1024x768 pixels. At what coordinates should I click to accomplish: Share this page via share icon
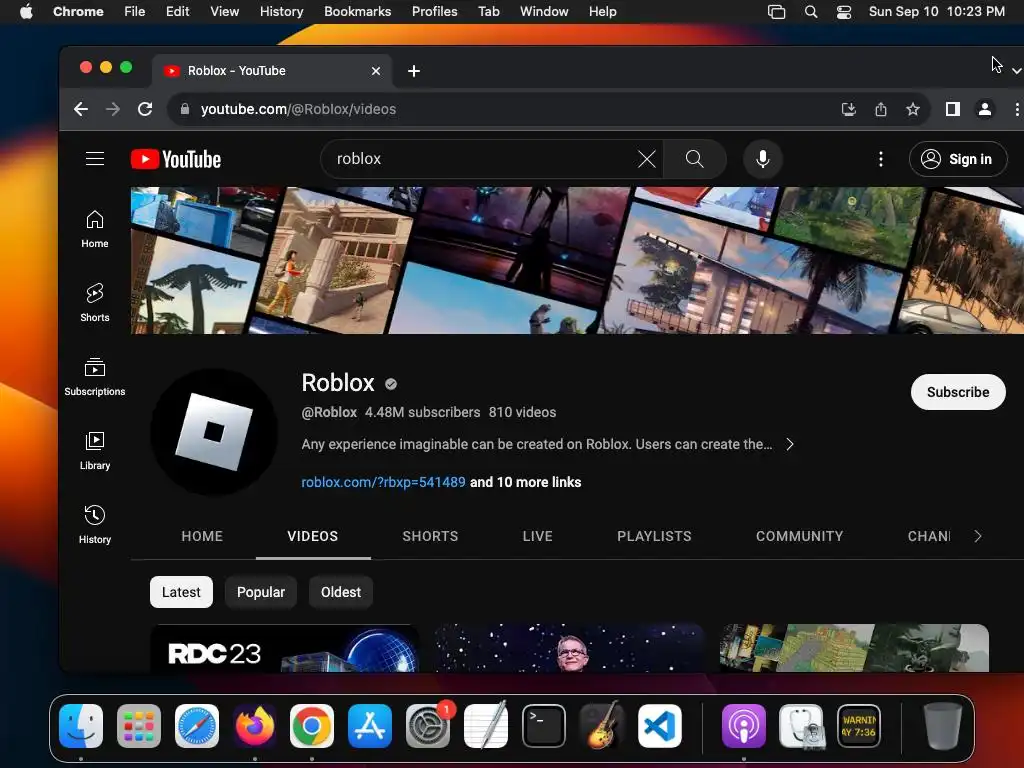pyautogui.click(x=880, y=109)
